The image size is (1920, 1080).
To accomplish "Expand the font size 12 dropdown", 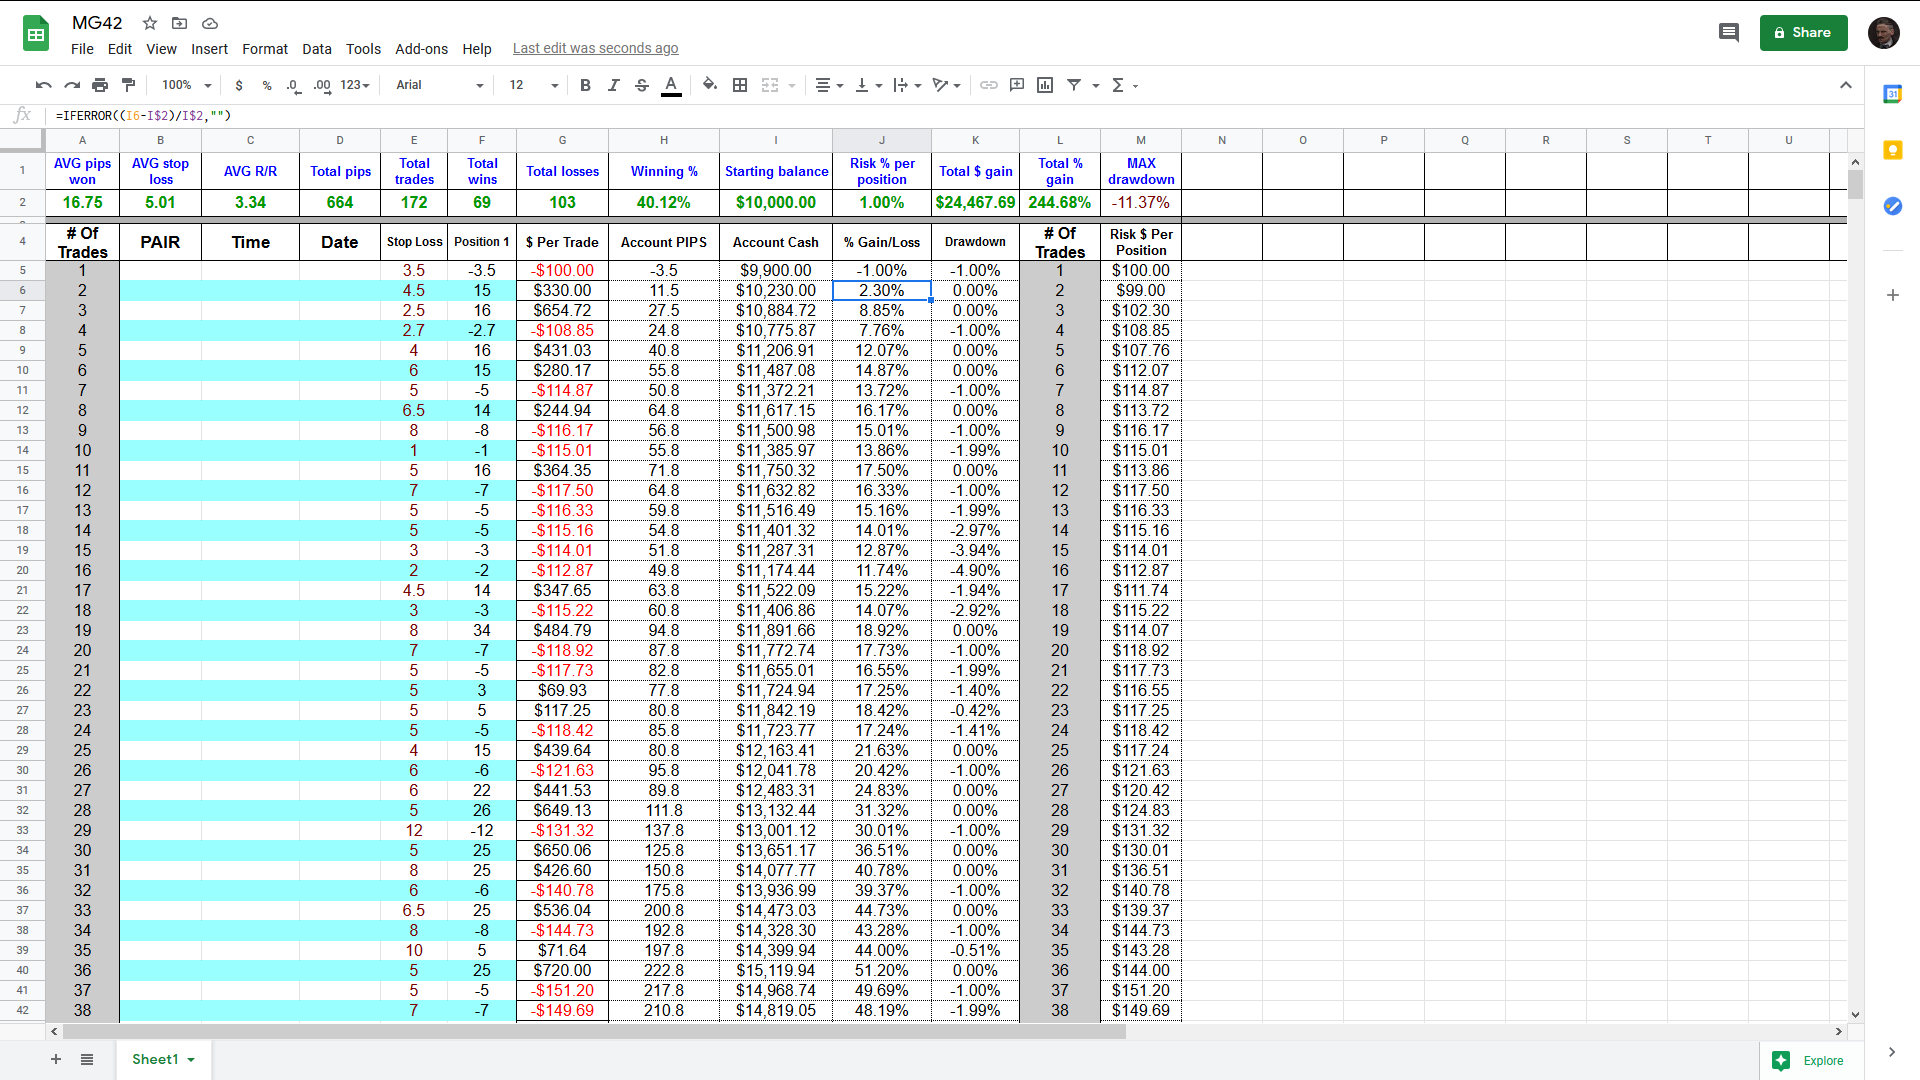I will point(534,85).
